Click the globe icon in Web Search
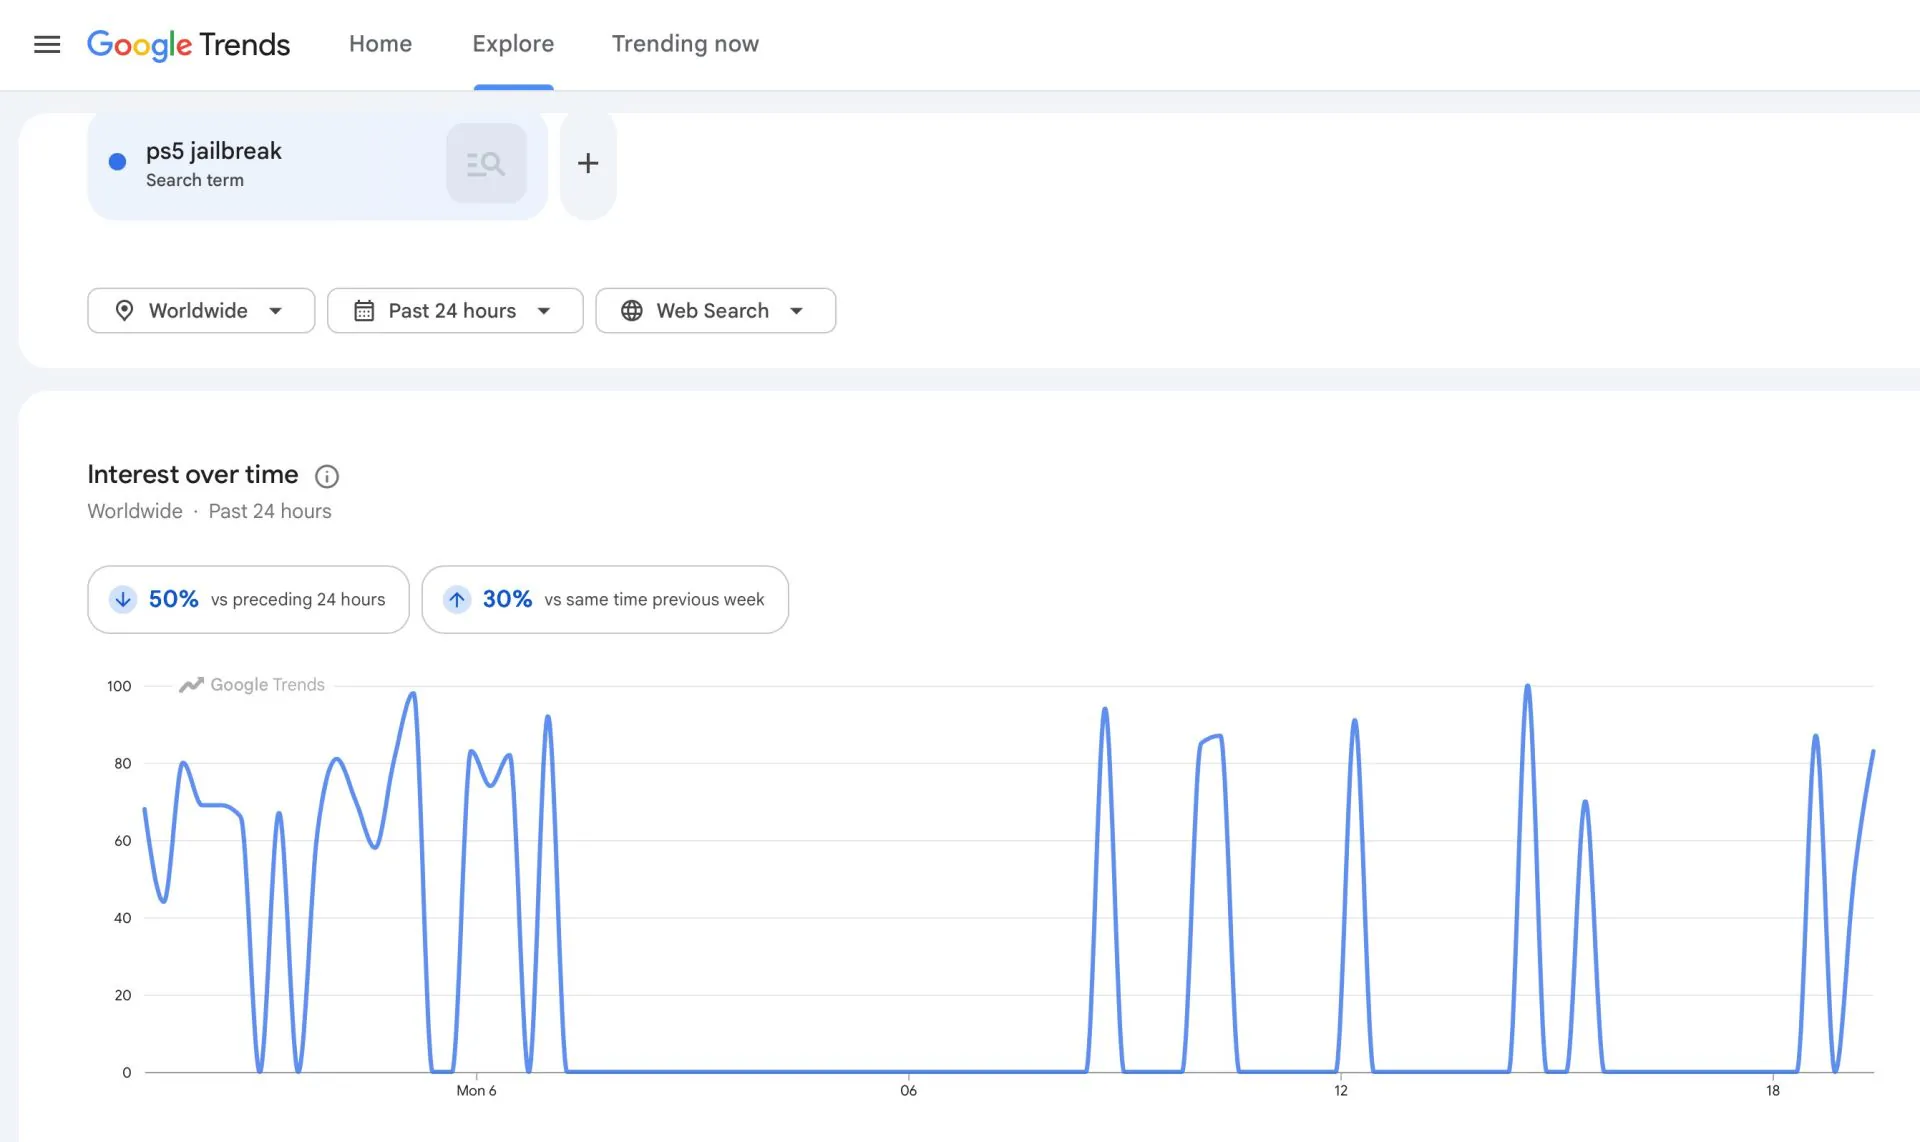Screen dimensions: 1920x1142 pos(632,311)
